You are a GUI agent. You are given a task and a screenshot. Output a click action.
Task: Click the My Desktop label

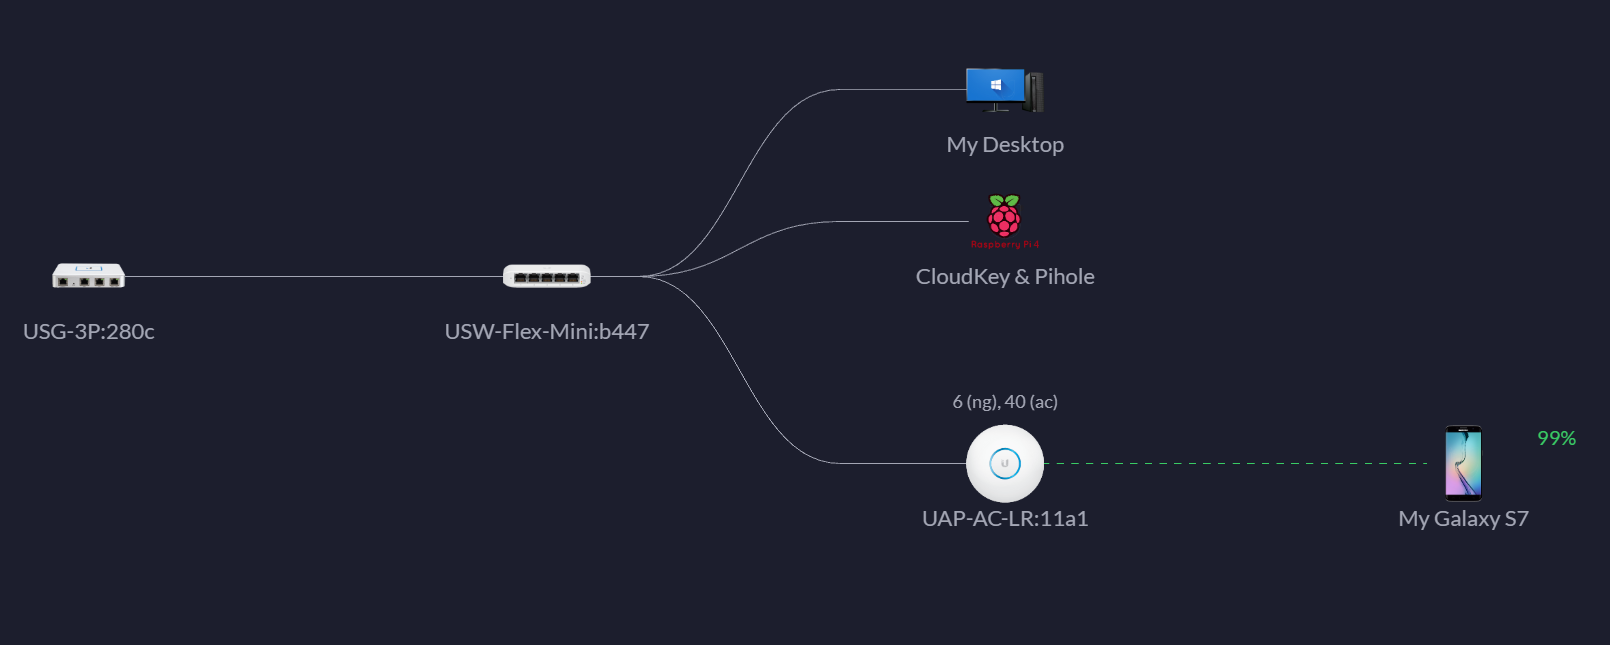(x=1005, y=145)
